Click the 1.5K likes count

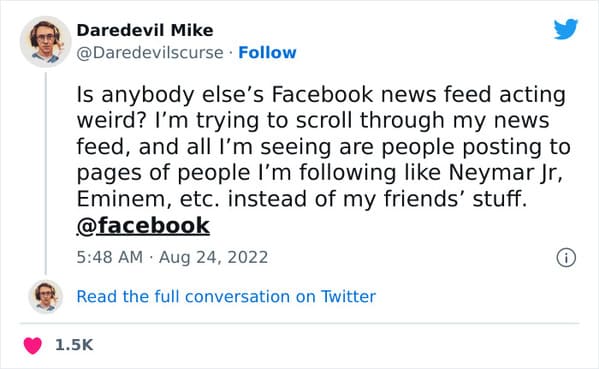click(x=74, y=345)
